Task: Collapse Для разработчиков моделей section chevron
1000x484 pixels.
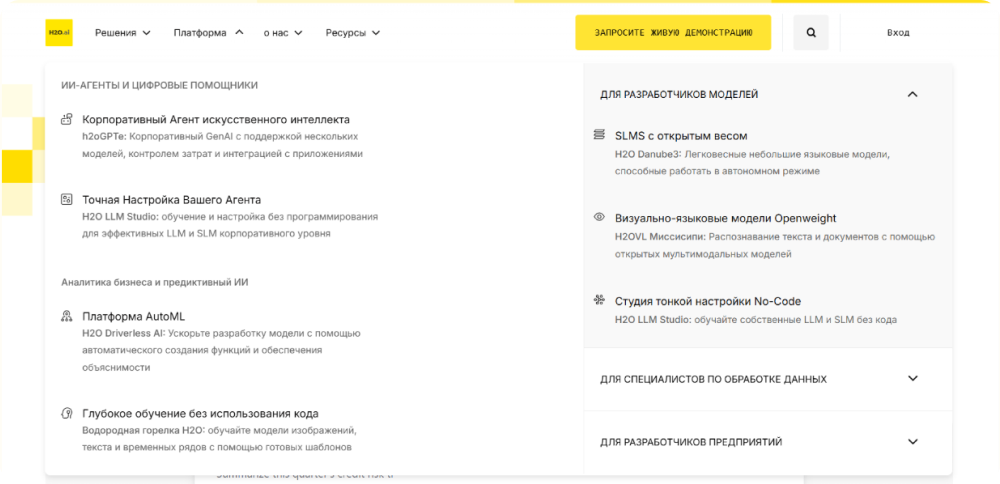Action: tap(913, 94)
